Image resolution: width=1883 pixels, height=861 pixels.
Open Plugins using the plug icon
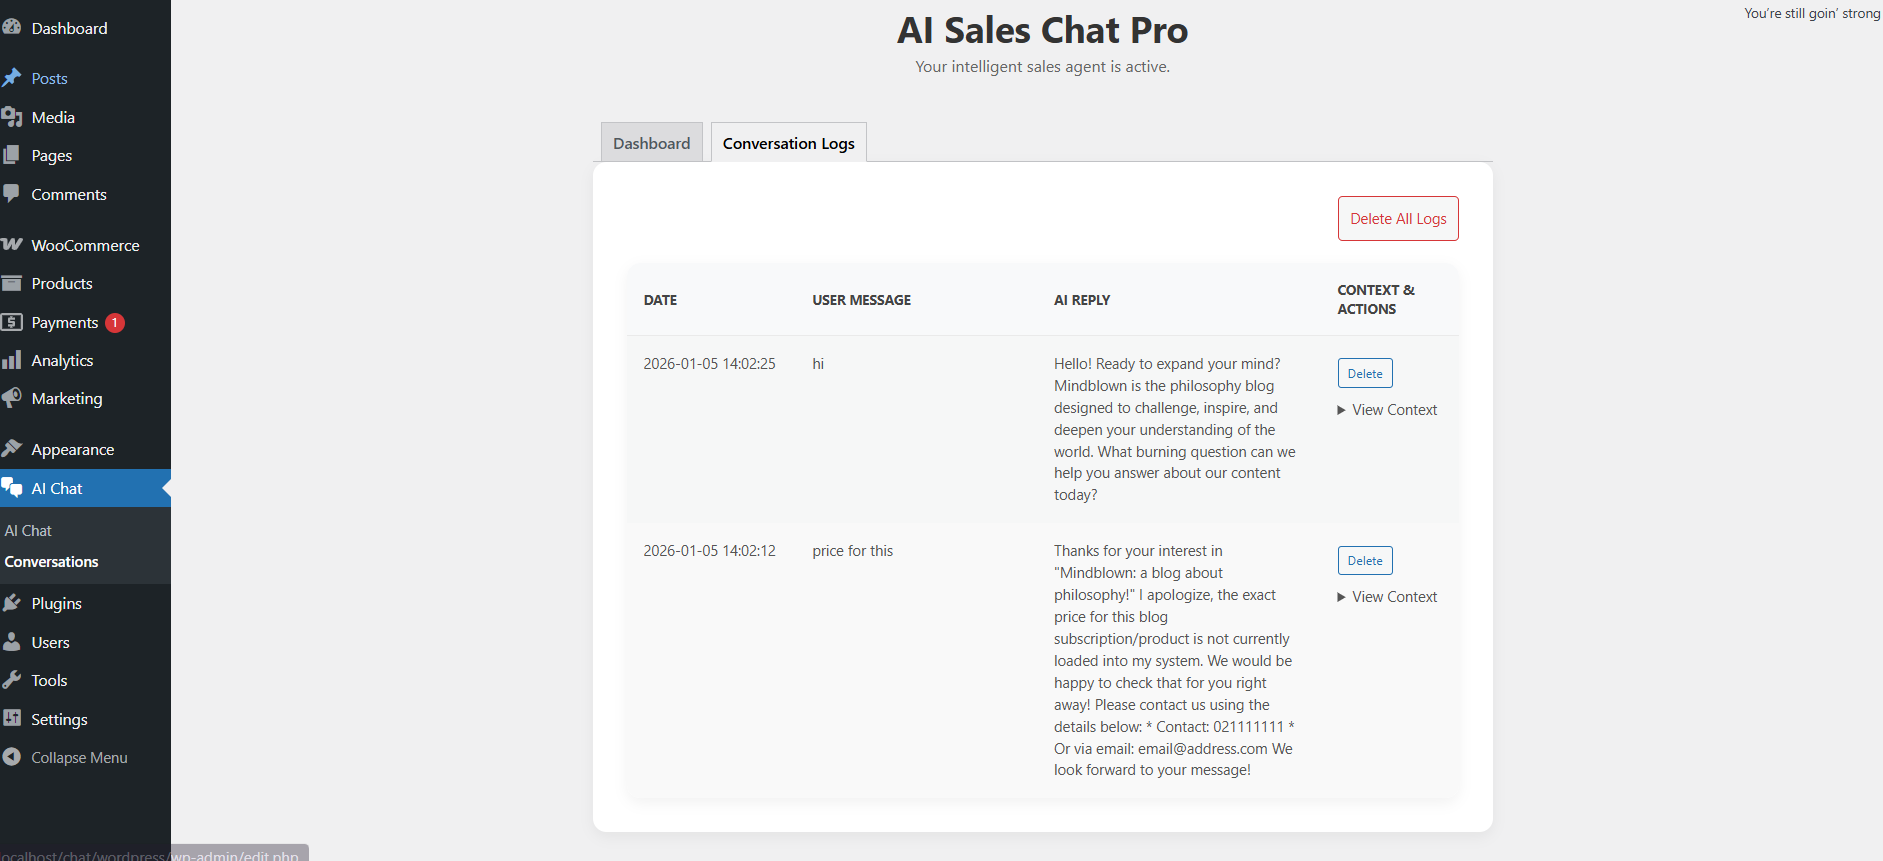(x=14, y=603)
